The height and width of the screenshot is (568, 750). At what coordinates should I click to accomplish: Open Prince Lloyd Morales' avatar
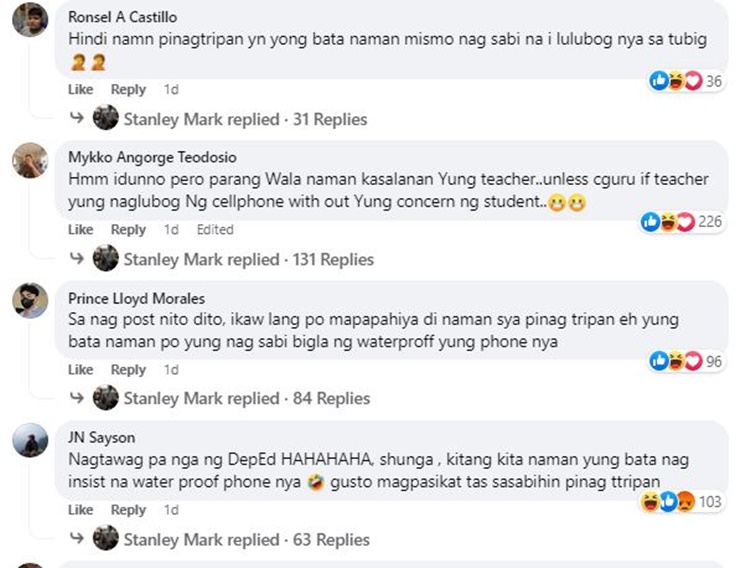point(30,301)
